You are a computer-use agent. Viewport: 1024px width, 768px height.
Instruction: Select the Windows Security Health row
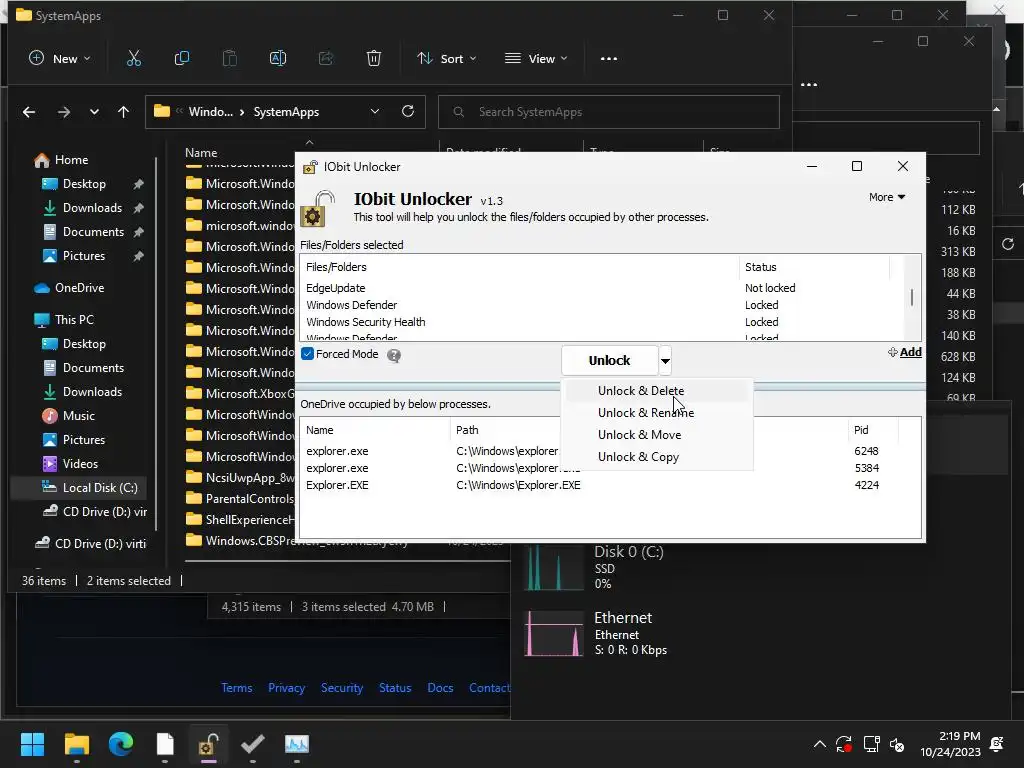click(603, 322)
